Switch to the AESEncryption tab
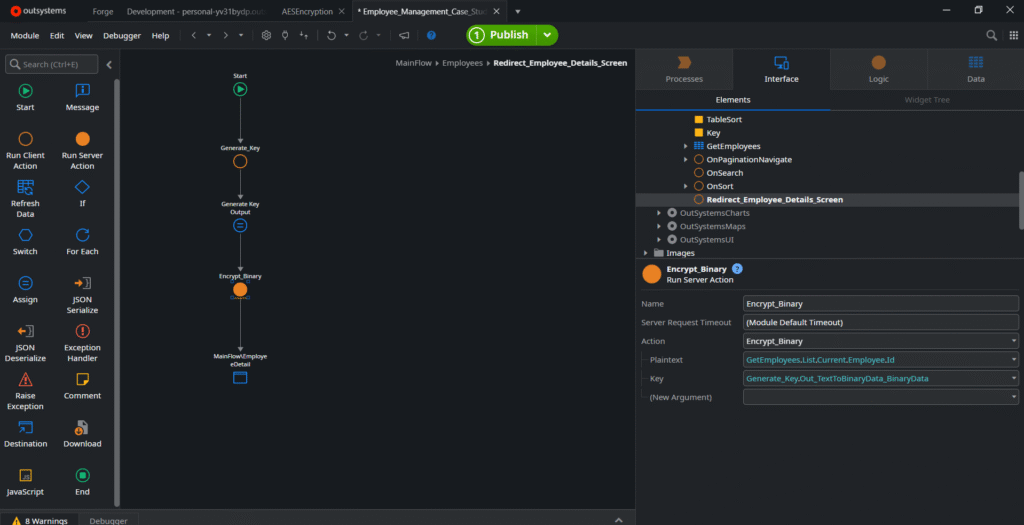This screenshot has width=1024, height=525. [x=307, y=12]
